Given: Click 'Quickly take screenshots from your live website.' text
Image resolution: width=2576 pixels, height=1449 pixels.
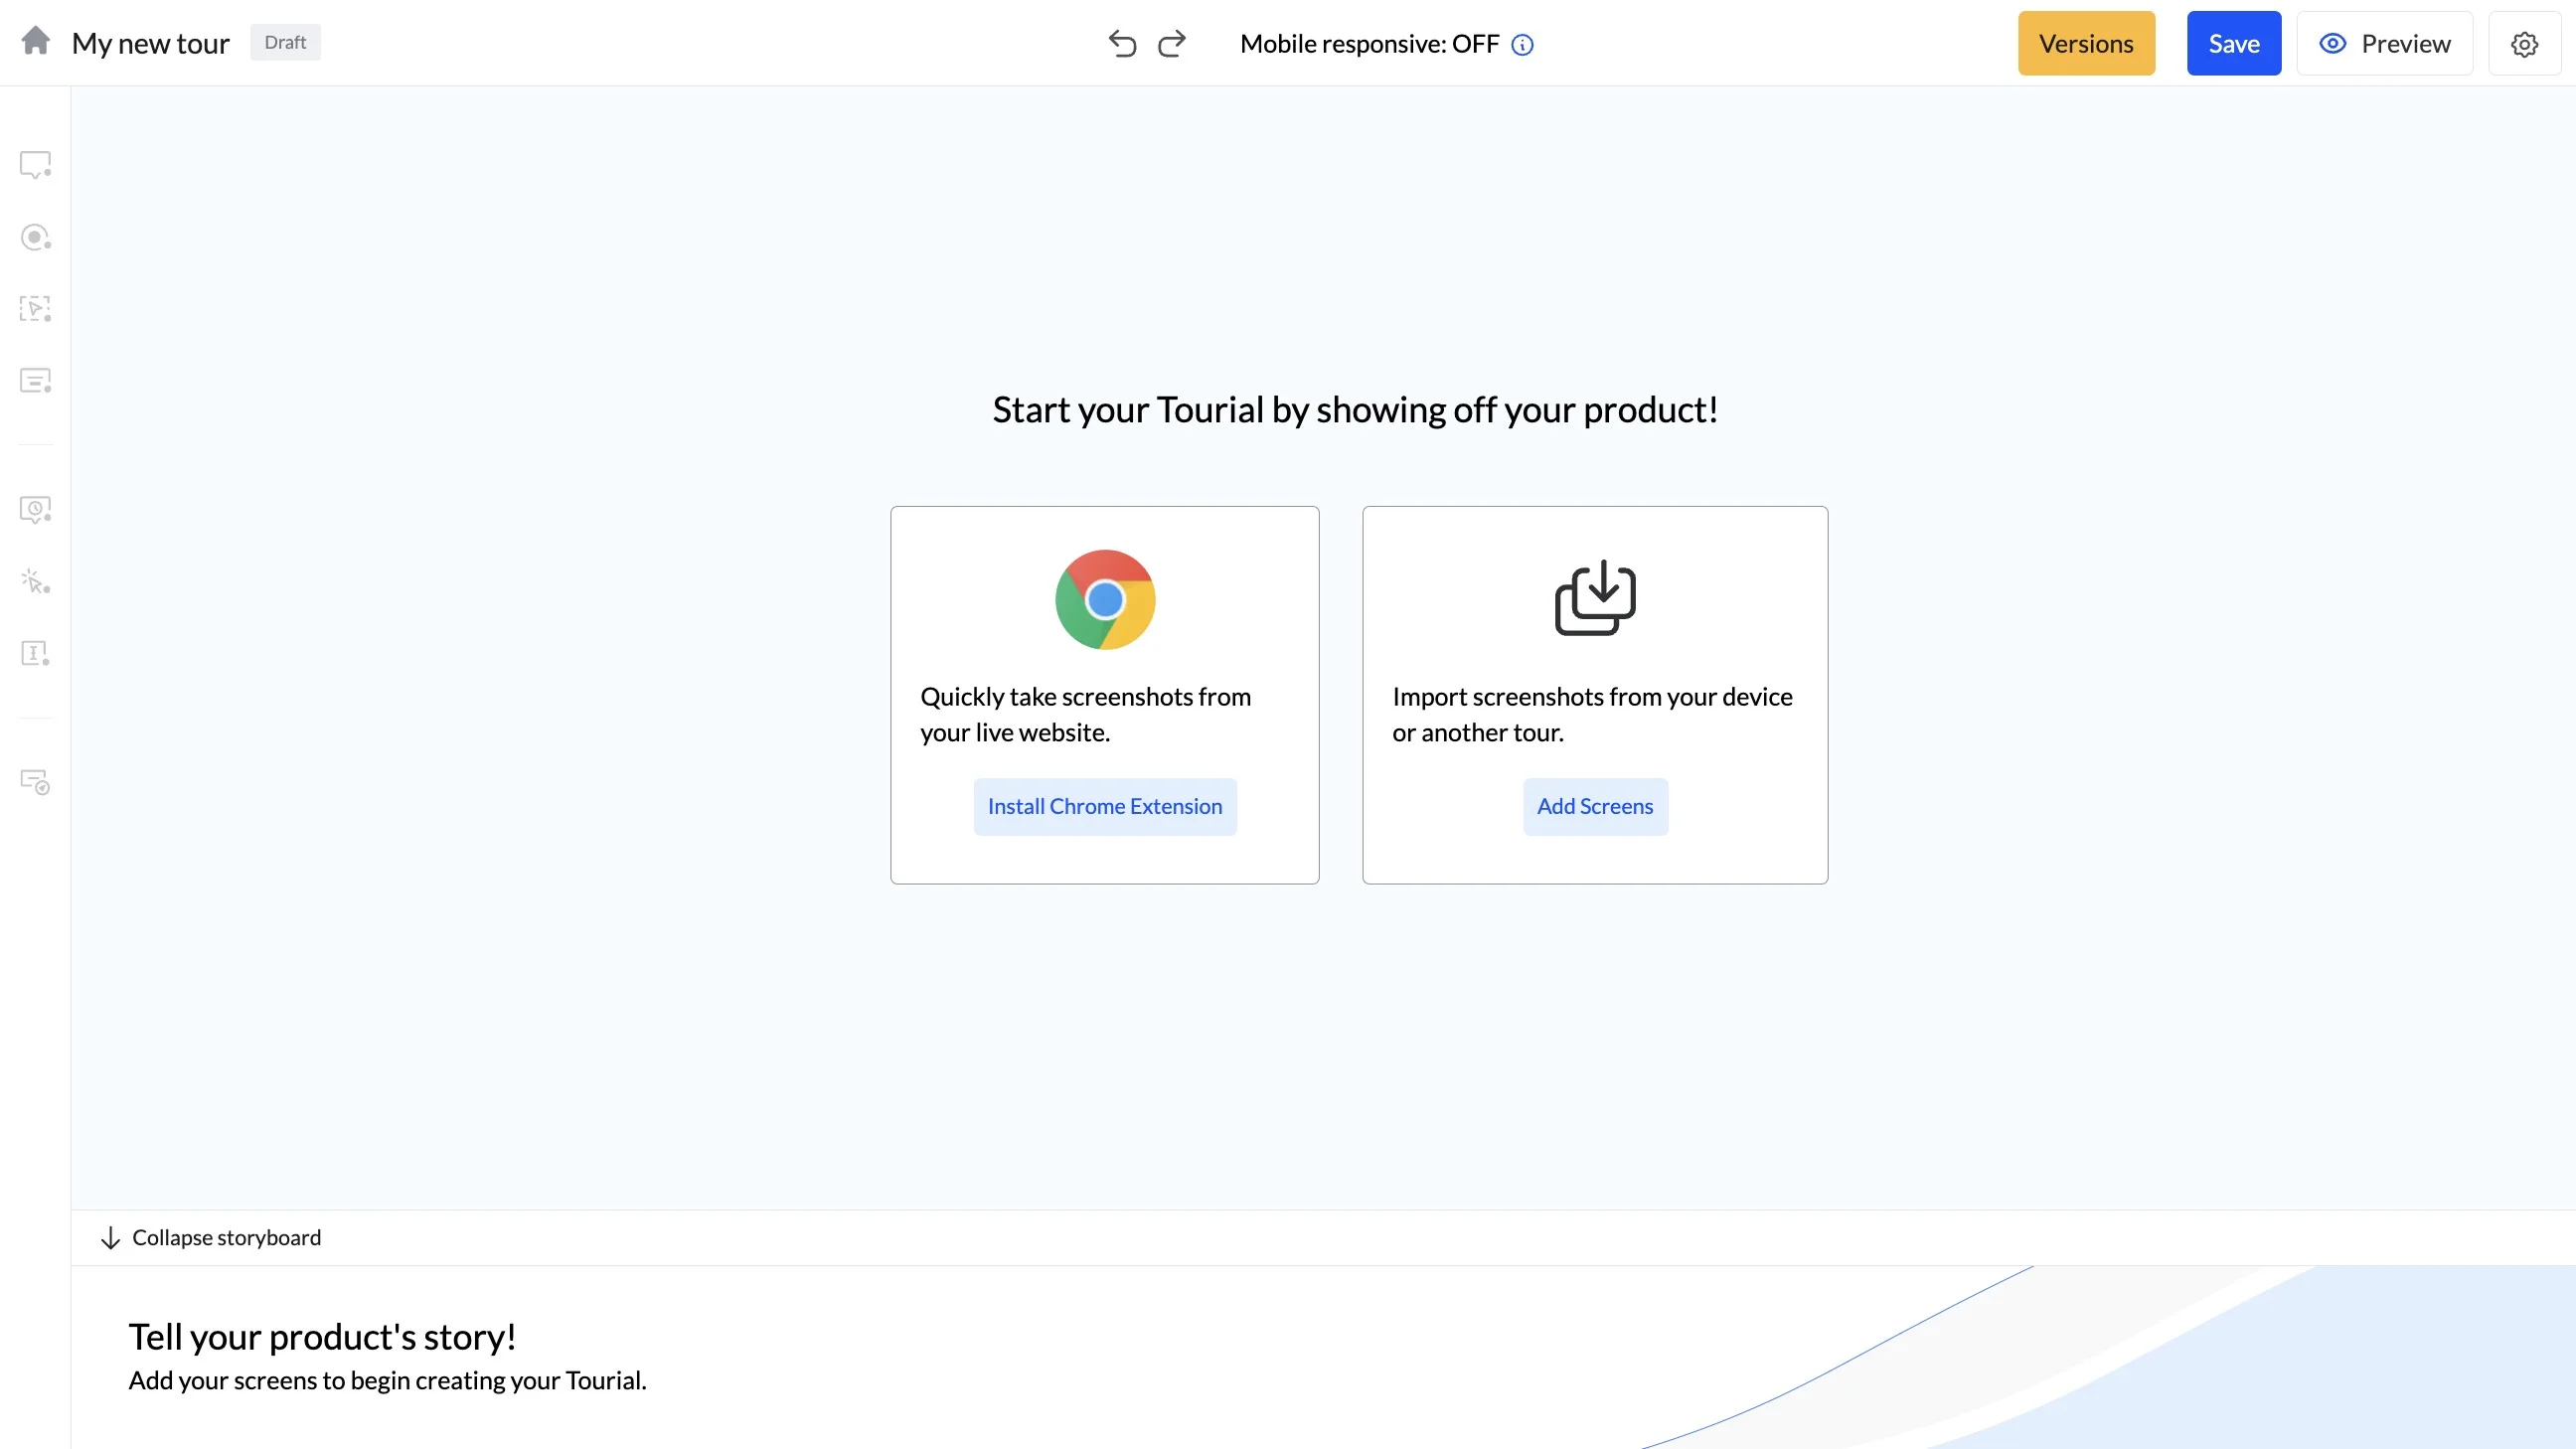Looking at the screenshot, I should pos(1085,714).
